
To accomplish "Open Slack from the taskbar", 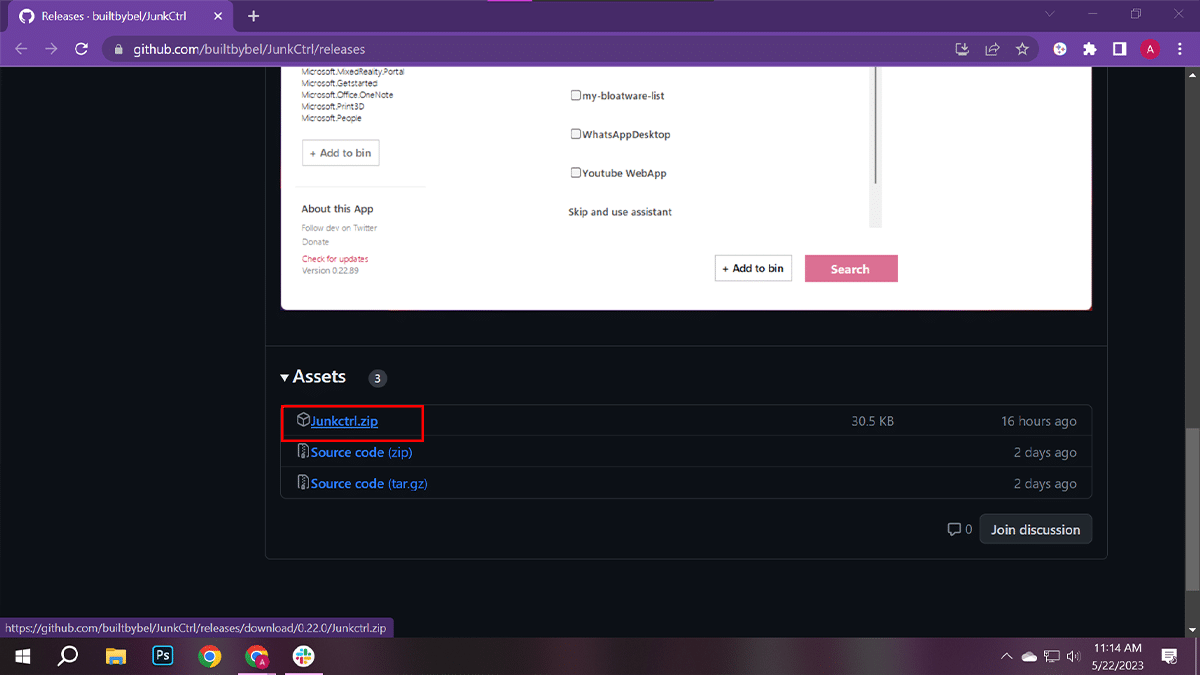I will coord(303,656).
